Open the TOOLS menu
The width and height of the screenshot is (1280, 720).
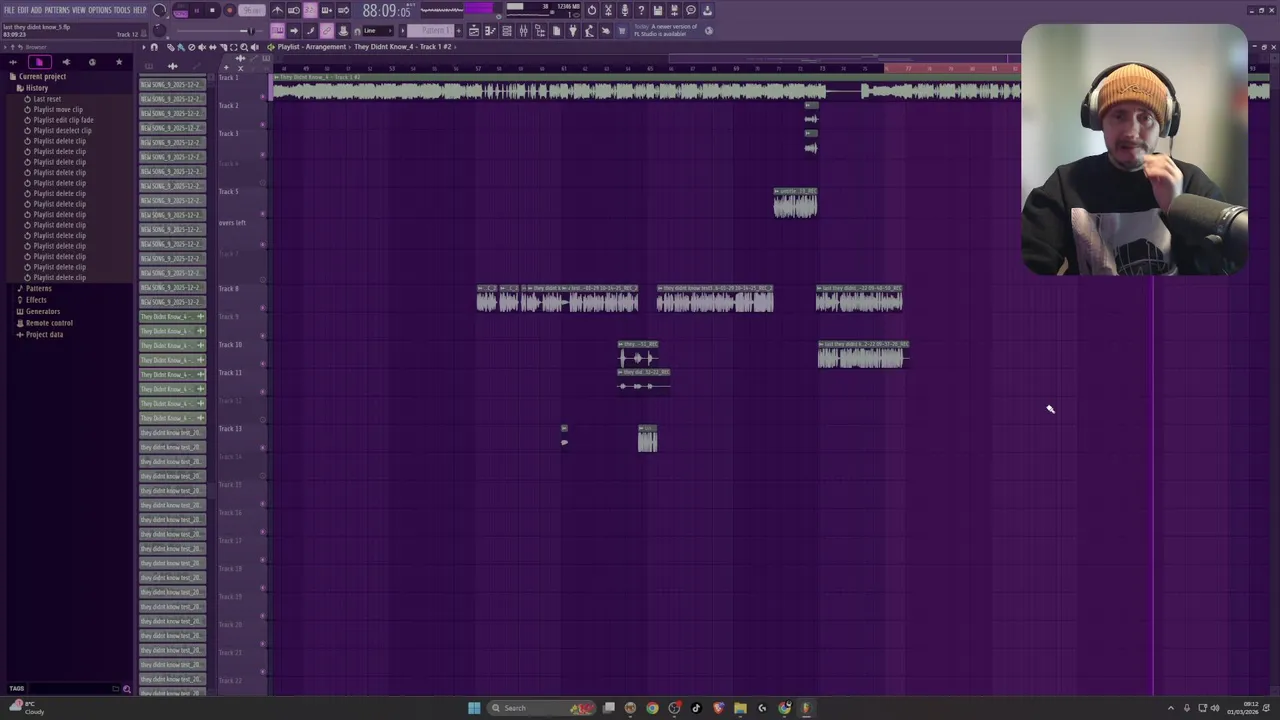pyautogui.click(x=122, y=10)
